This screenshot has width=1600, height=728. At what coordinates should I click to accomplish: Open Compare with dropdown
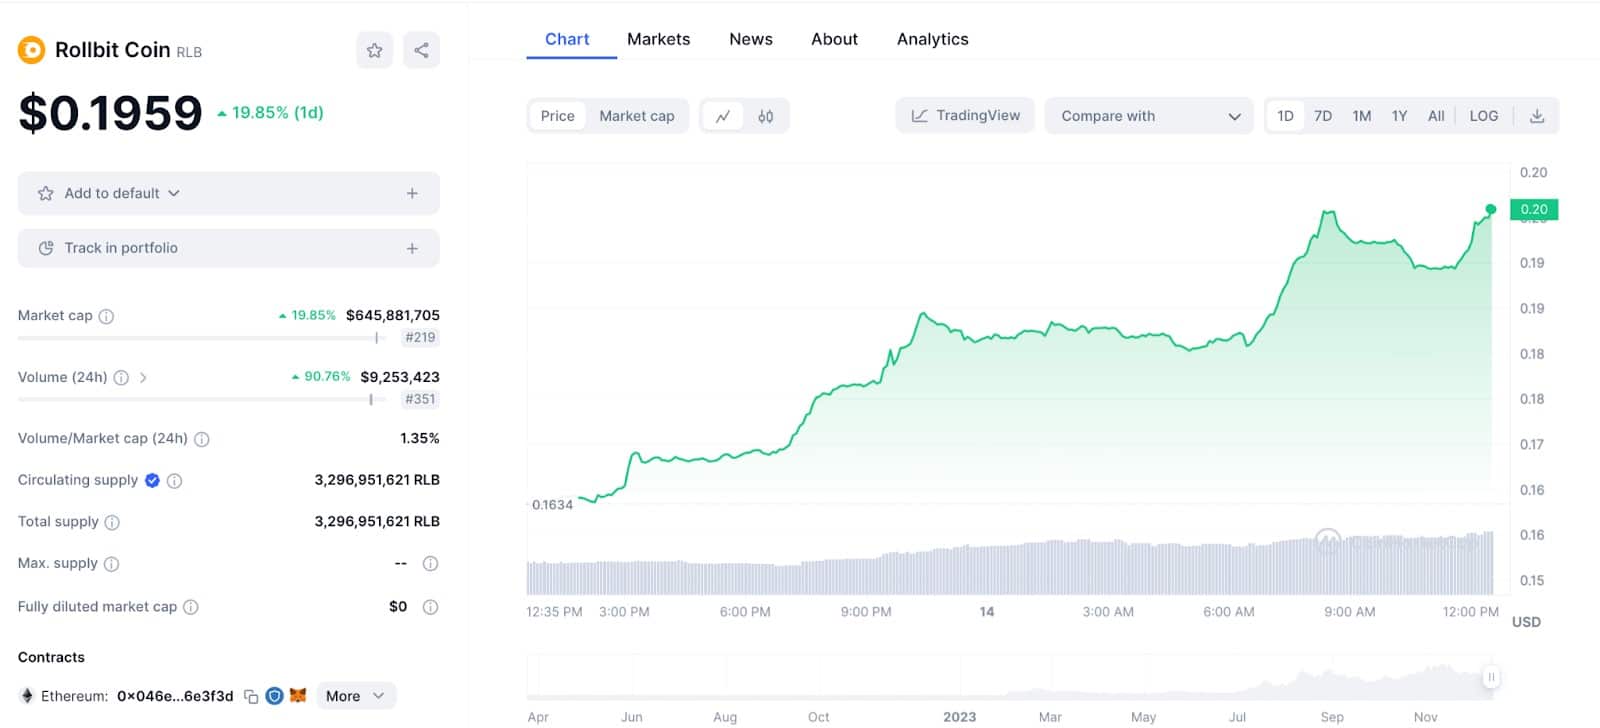1148,116
